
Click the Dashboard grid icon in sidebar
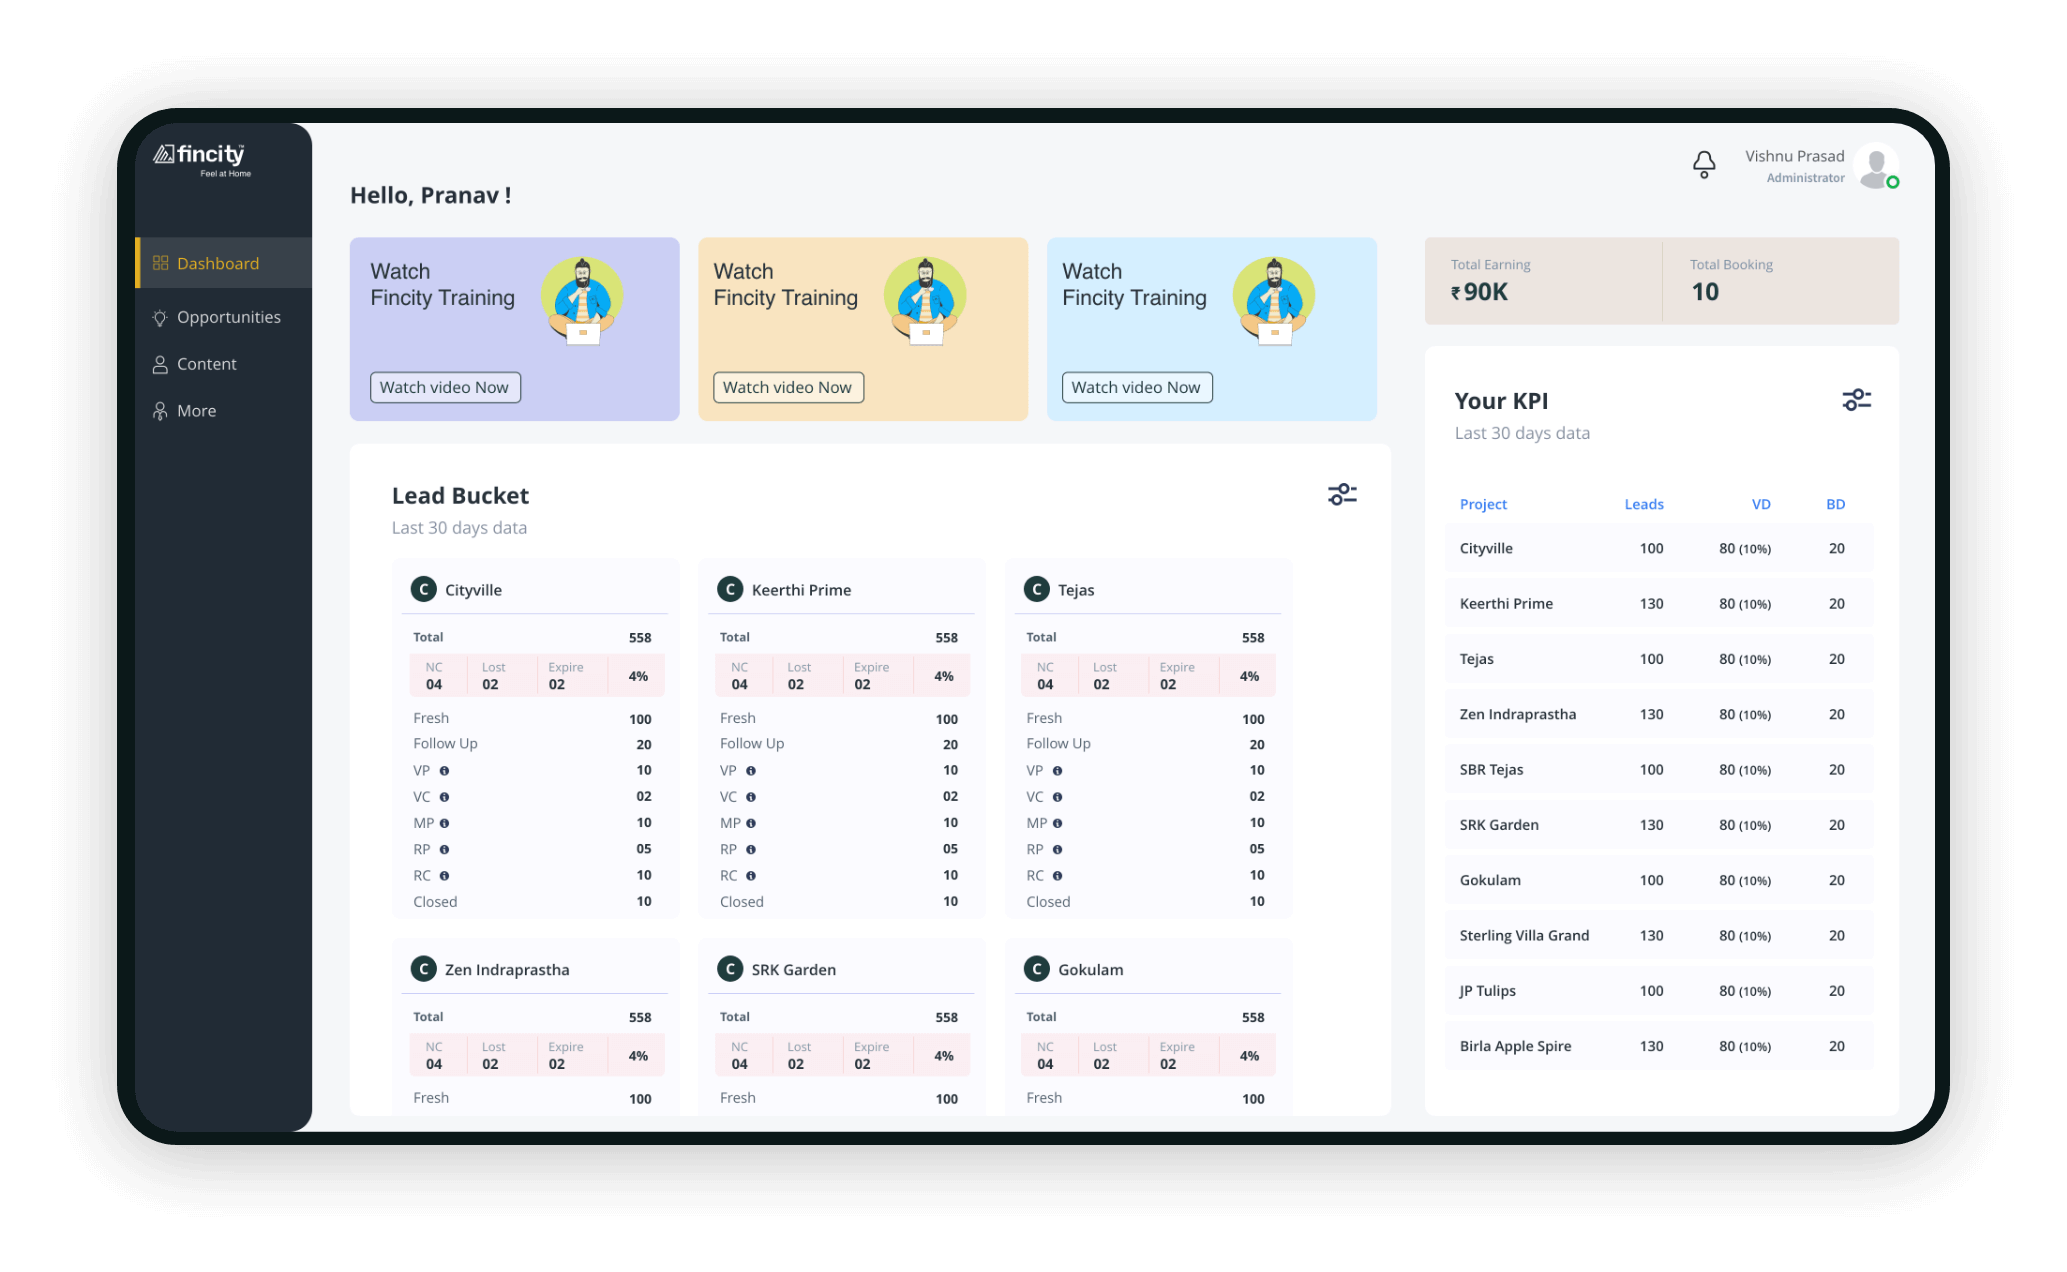[x=160, y=263]
